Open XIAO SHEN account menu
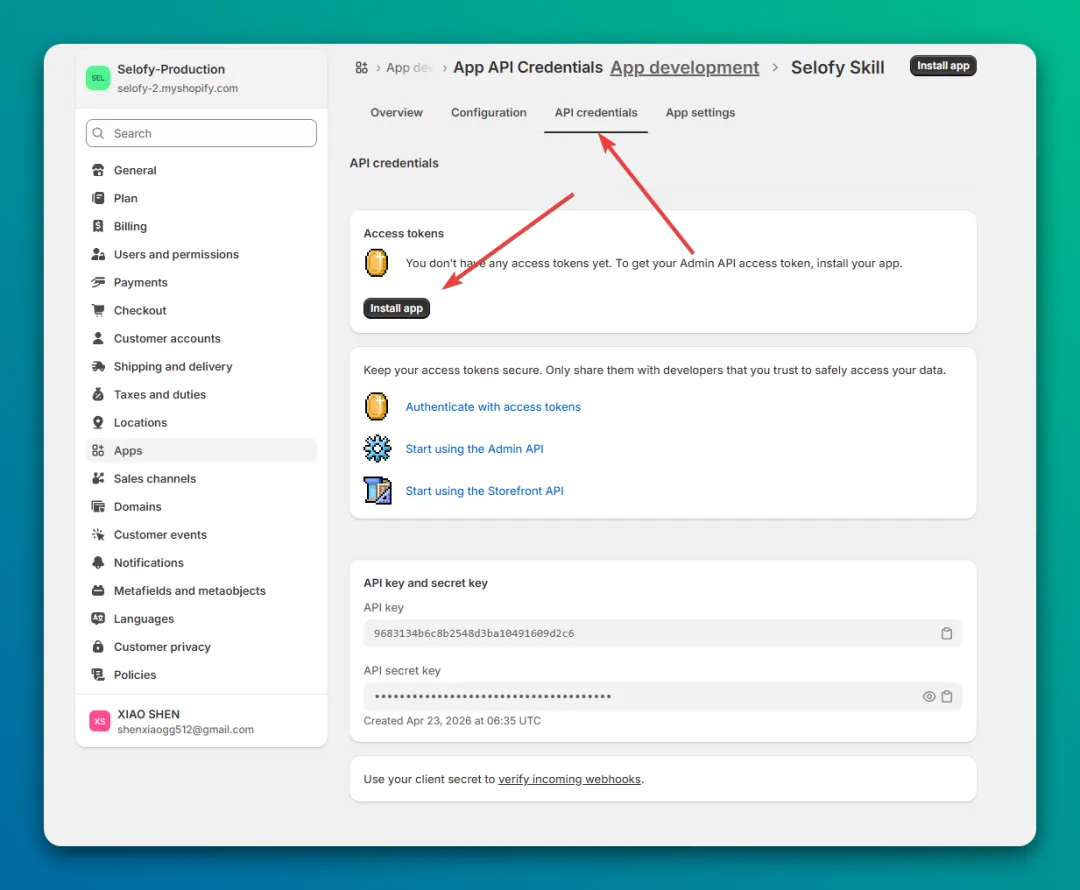The image size is (1080, 890). click(201, 721)
